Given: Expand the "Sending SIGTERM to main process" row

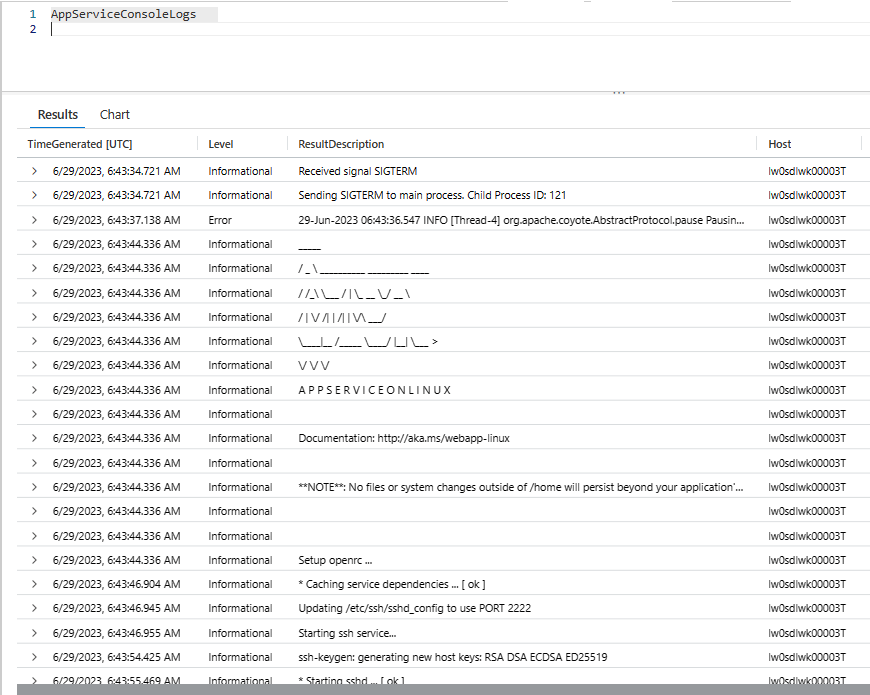Looking at the screenshot, I should (34, 195).
